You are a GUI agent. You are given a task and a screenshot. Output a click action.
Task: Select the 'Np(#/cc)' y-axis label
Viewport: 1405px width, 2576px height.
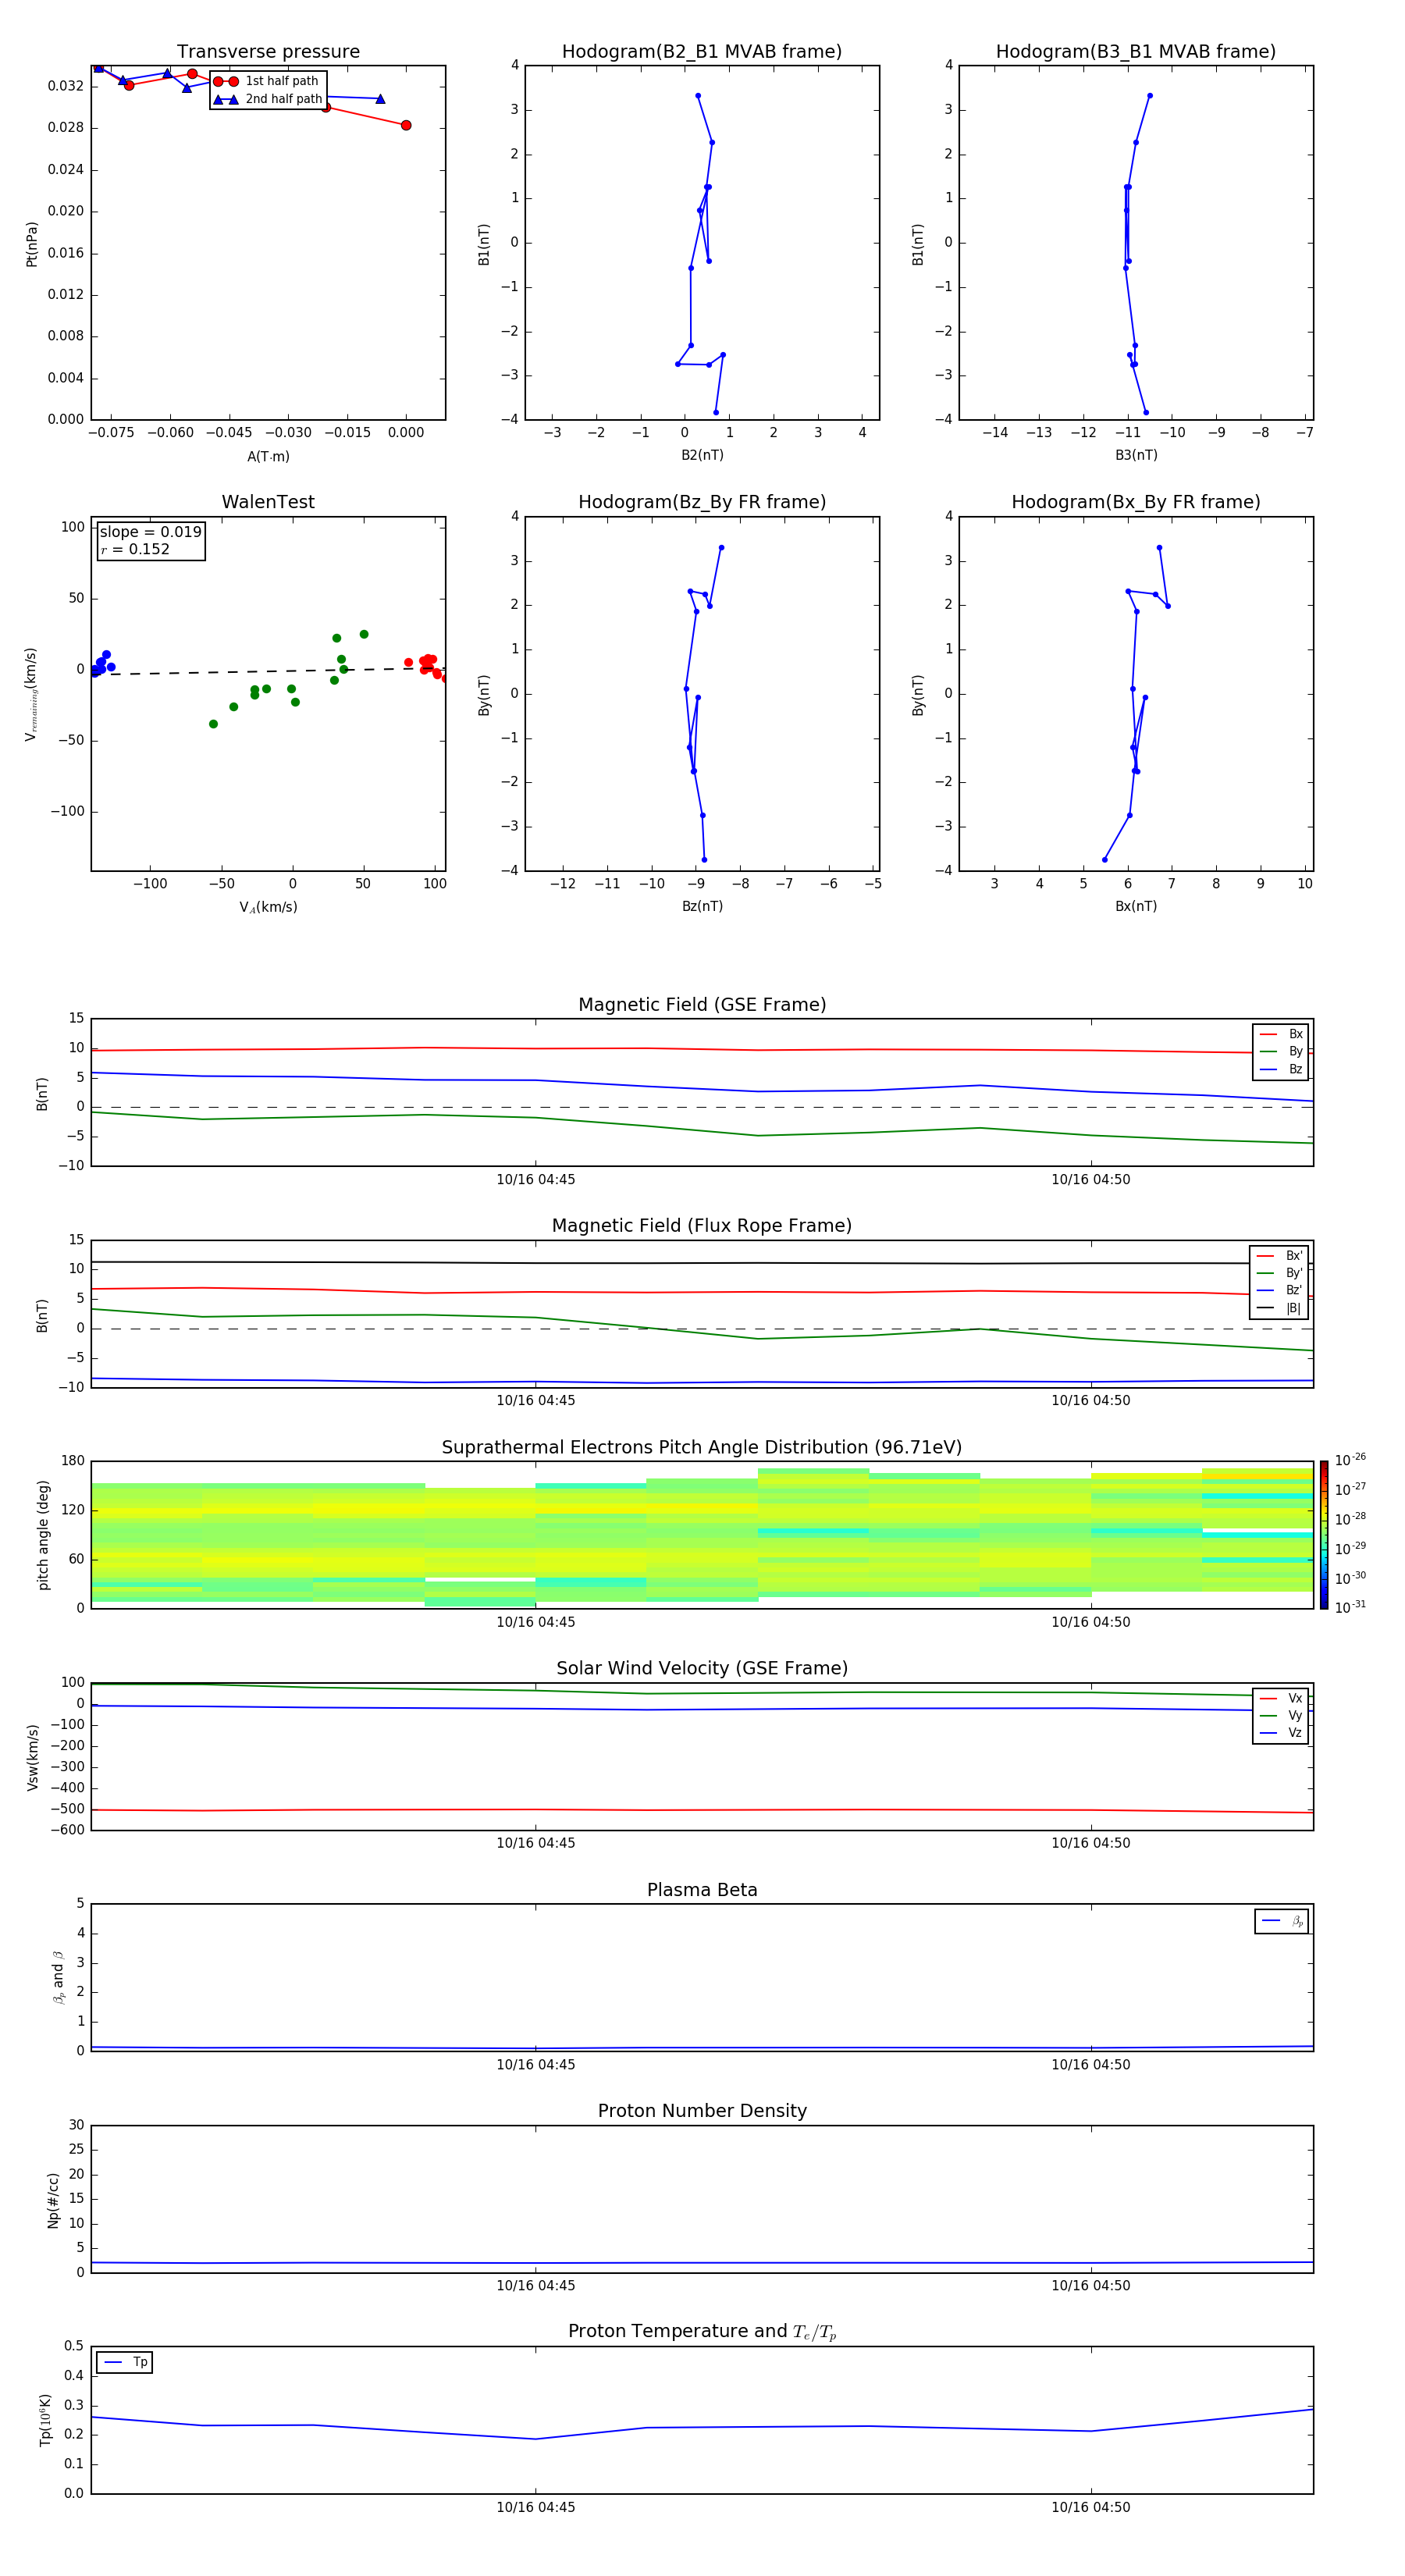(x=54, y=2199)
